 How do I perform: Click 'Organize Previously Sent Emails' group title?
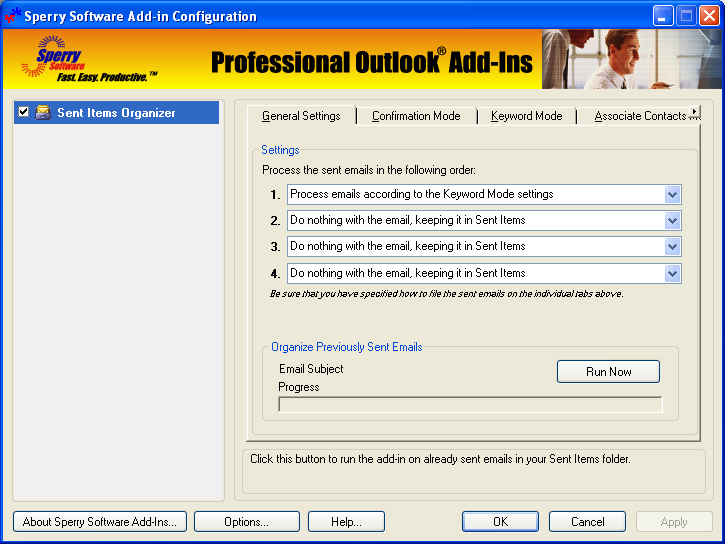click(x=347, y=347)
